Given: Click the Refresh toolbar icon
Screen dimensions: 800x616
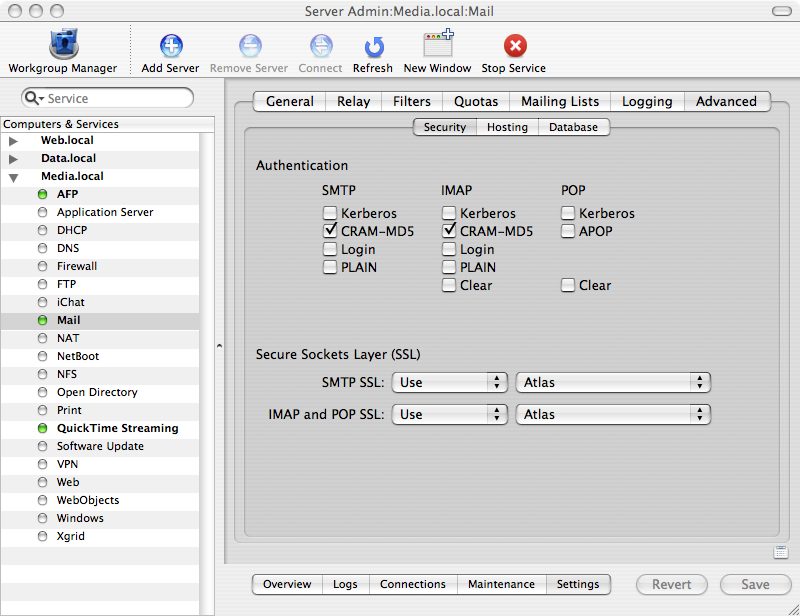Looking at the screenshot, I should [x=373, y=46].
